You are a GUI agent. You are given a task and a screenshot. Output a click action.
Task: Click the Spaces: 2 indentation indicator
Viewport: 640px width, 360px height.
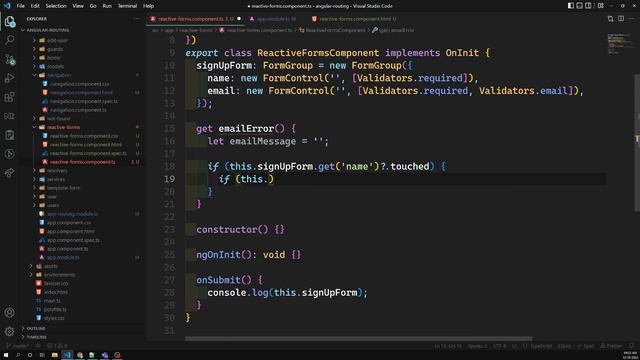[477, 346]
